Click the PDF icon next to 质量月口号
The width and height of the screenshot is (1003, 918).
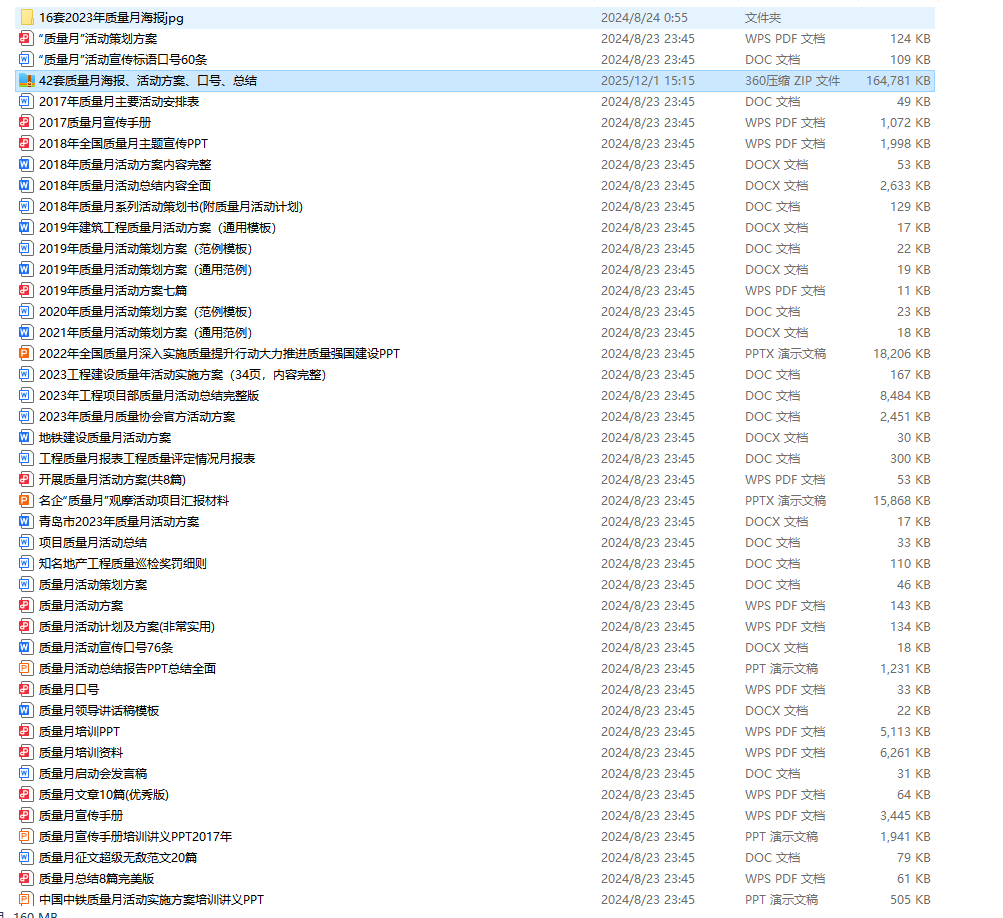point(26,689)
